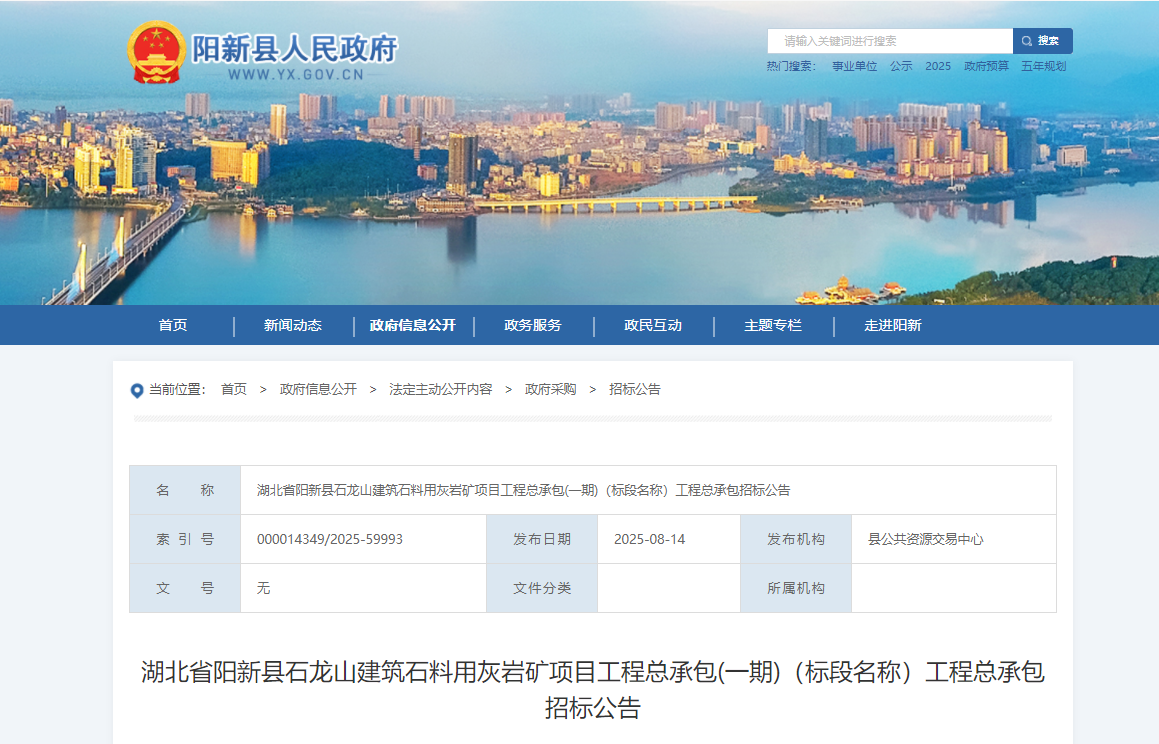Open 主题专栏 in the navigation bar
Viewport: 1159px width, 744px height.
coord(773,325)
